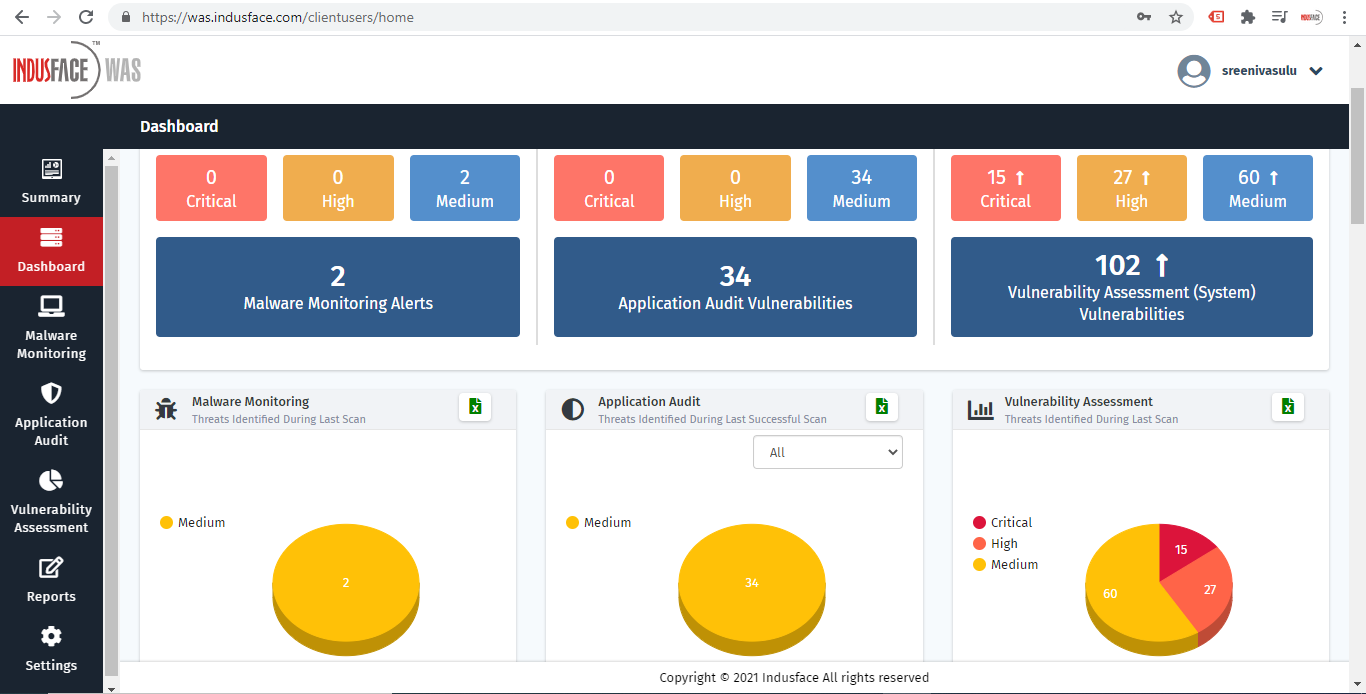
Task: Export Vulnerability Assessment chart to Excel
Action: pyautogui.click(x=1288, y=407)
